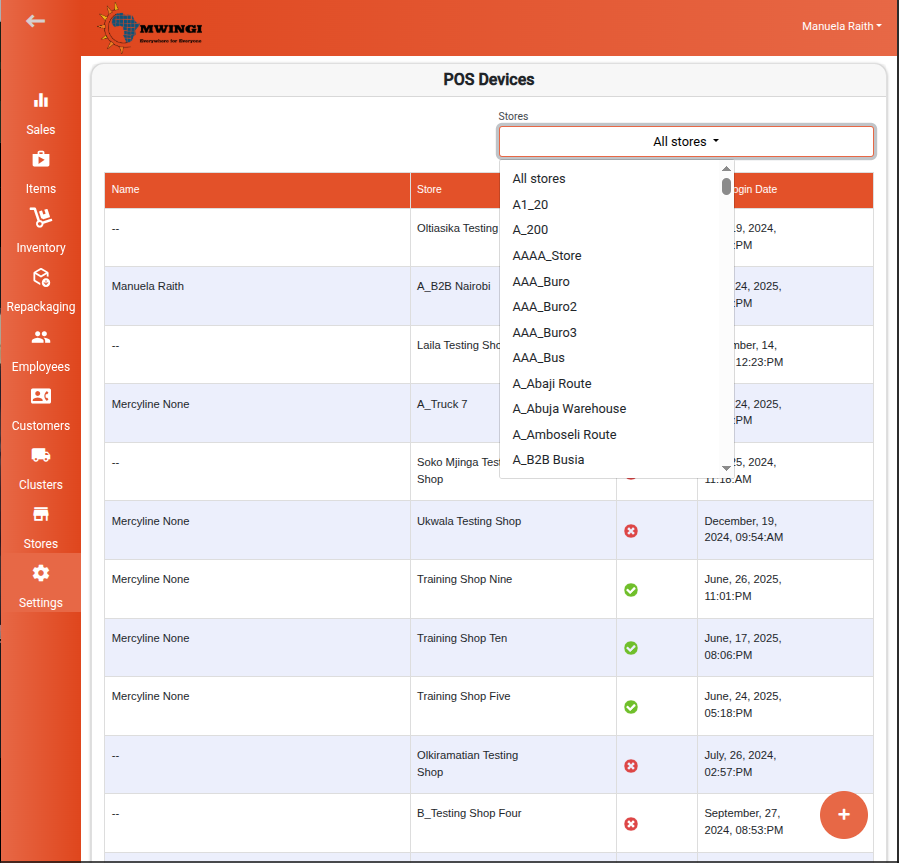Open the Customers contact card icon
899x863 pixels.
tap(41, 396)
